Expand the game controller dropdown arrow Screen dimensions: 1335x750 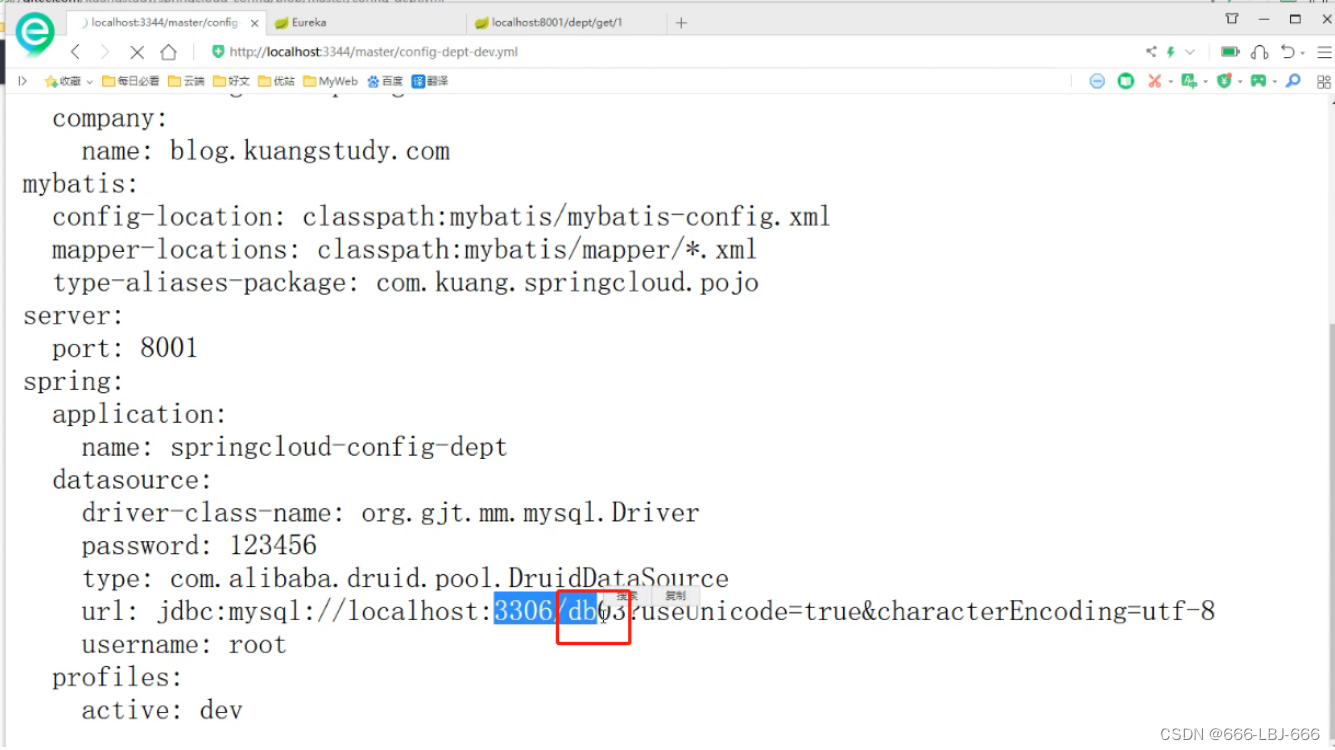(x=1275, y=82)
